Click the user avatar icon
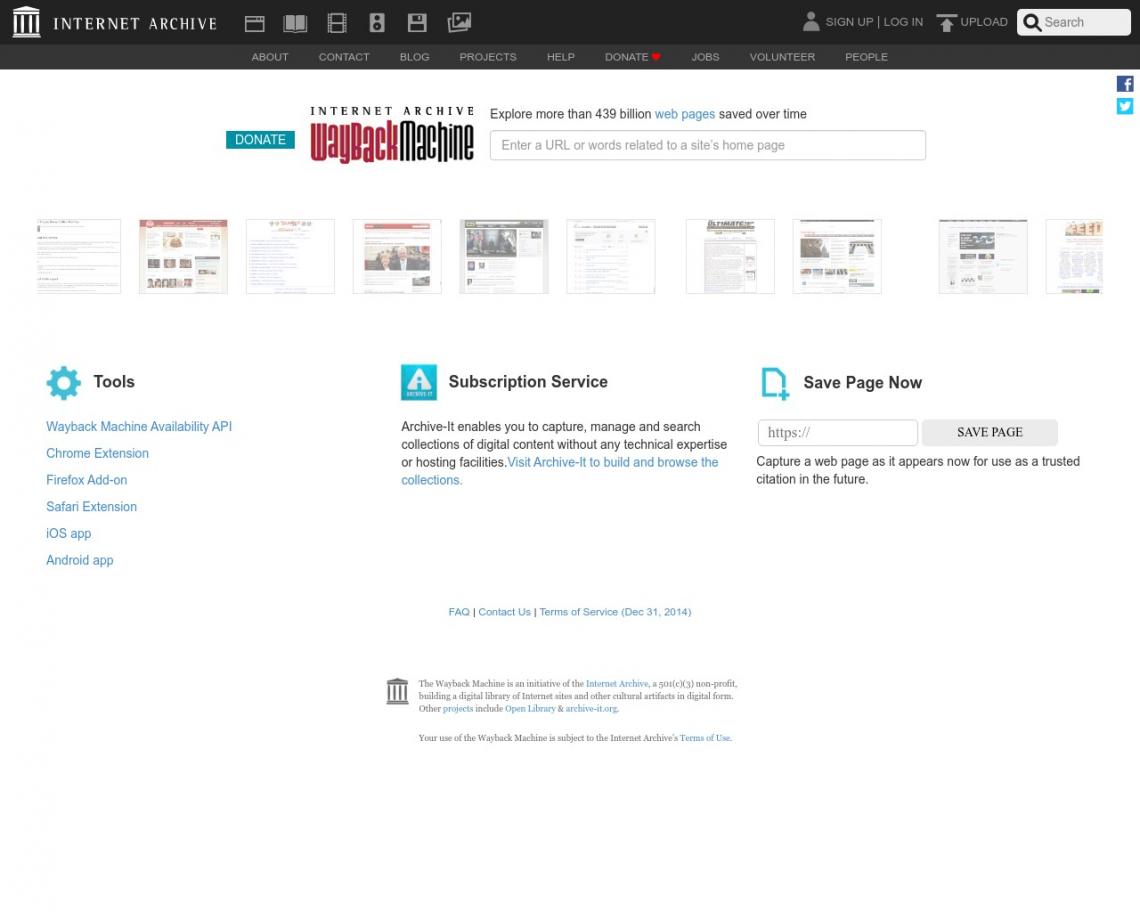This screenshot has width=1140, height=912. point(811,22)
